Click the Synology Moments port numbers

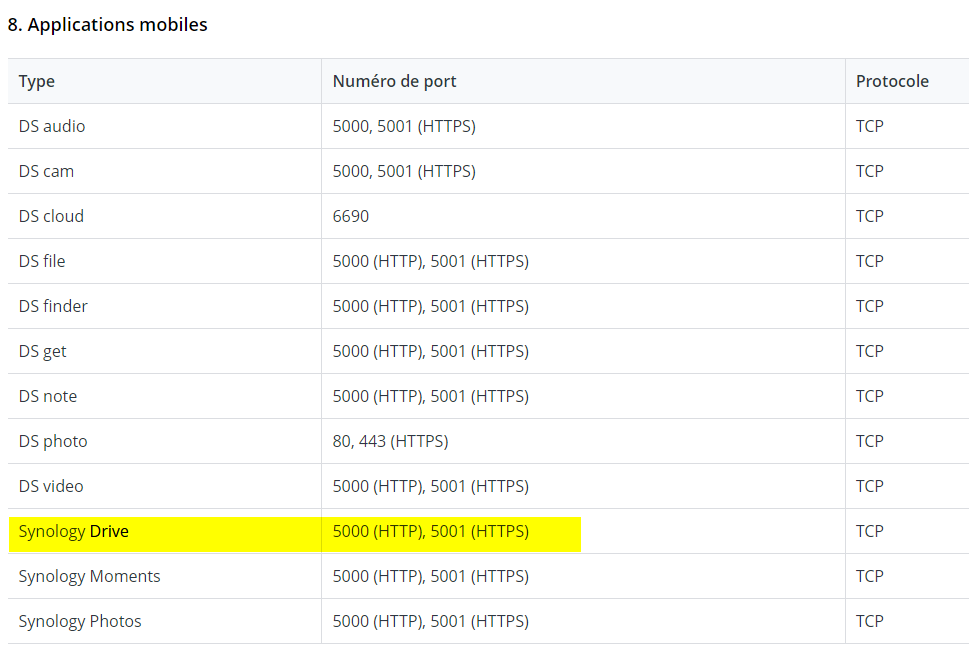(431, 577)
